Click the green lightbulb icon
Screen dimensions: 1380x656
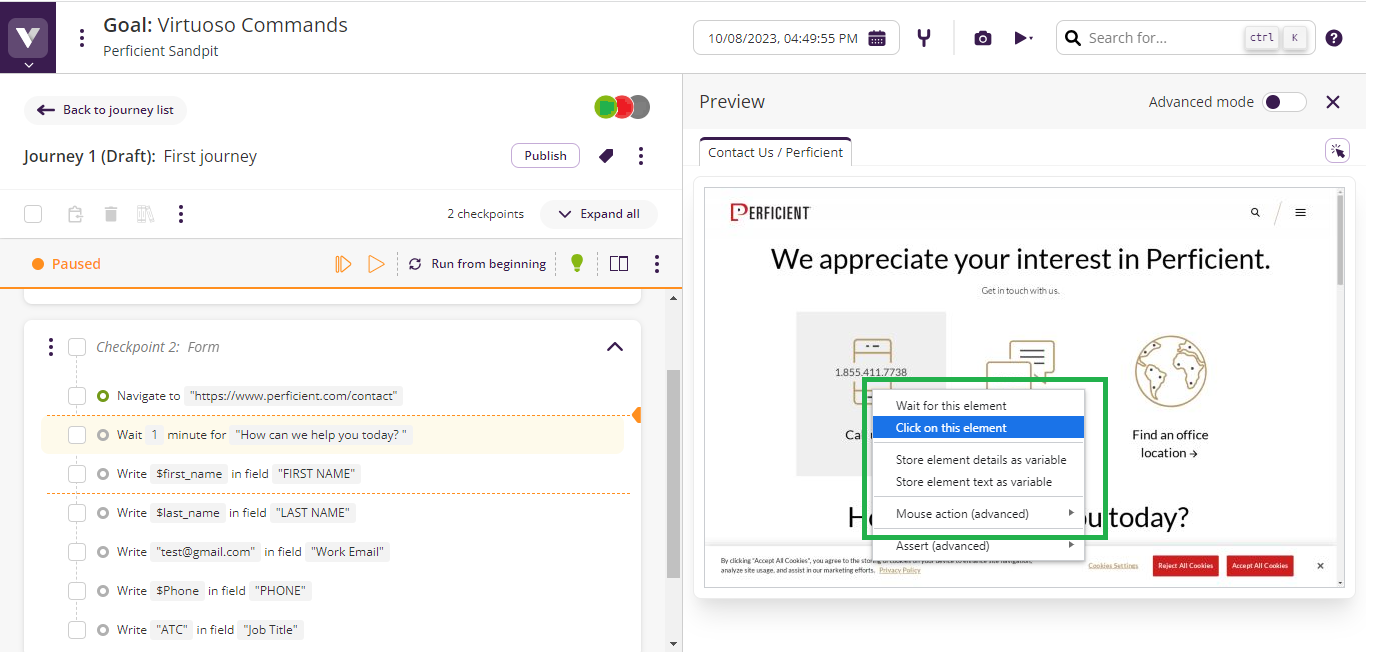(576, 264)
